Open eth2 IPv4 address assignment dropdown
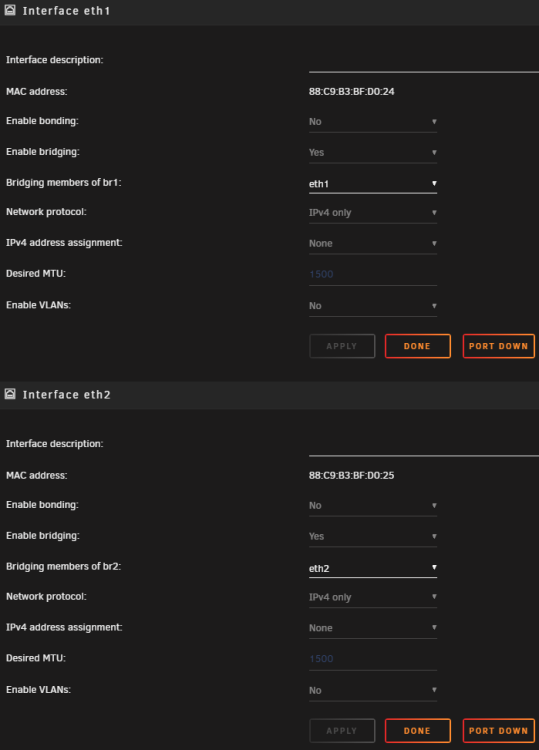The width and height of the screenshot is (539, 750). [373, 628]
